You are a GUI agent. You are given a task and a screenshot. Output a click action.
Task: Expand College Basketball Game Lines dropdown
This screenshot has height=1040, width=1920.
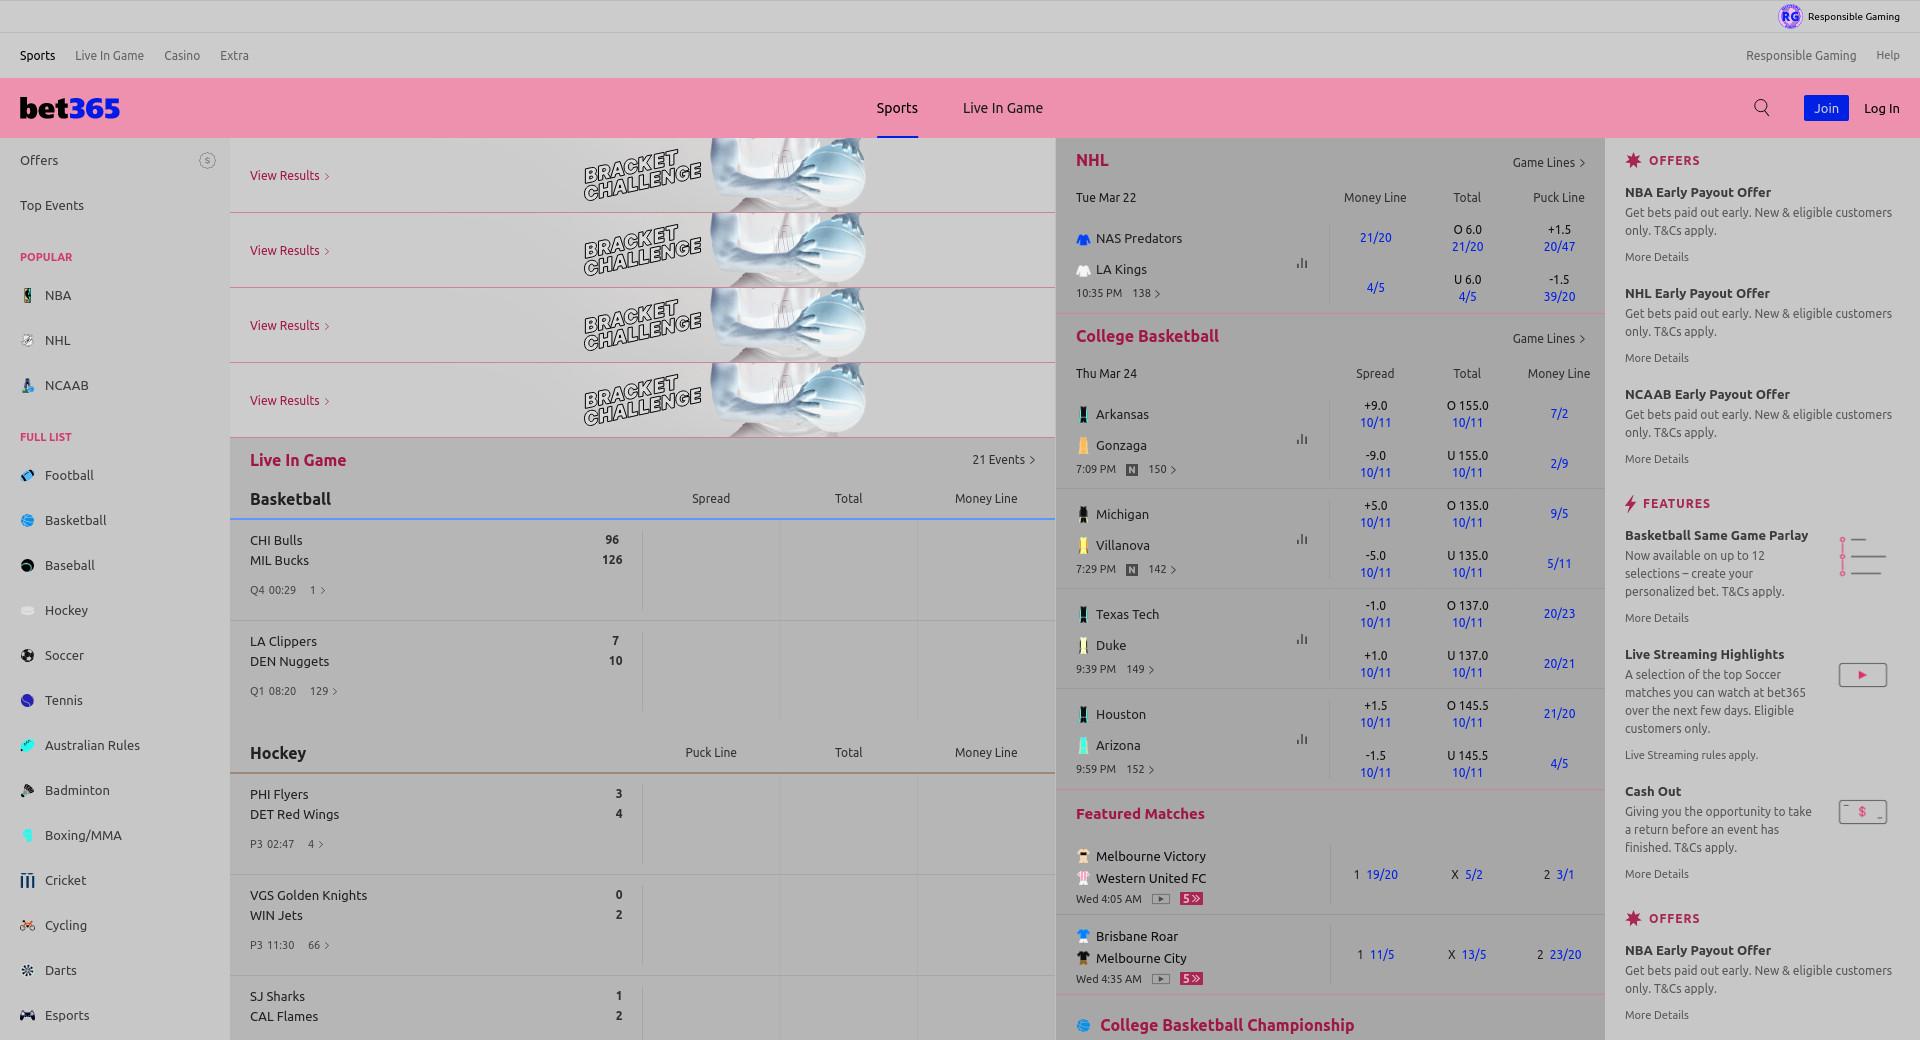click(x=1549, y=338)
